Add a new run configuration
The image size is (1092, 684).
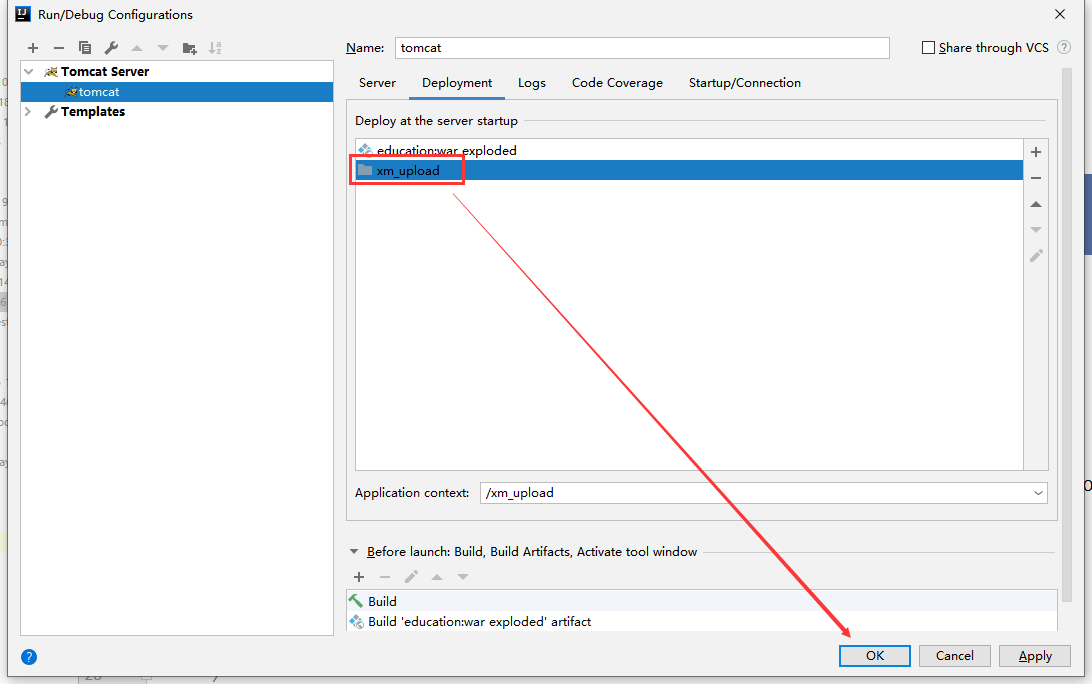[33, 48]
